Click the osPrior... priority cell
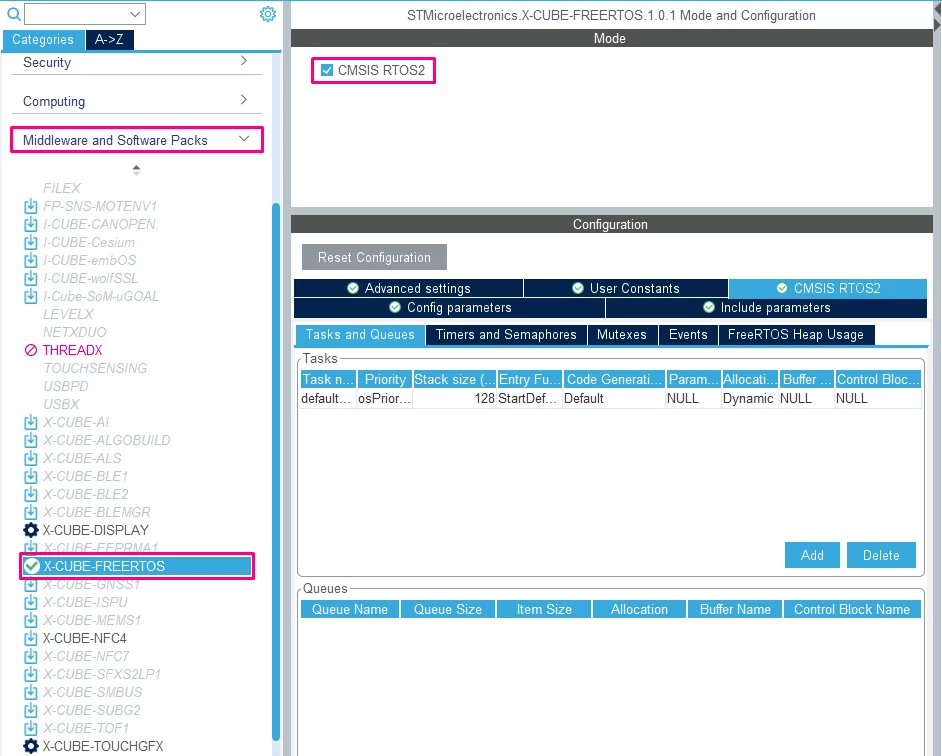This screenshot has height=756, width=942. tap(384, 398)
